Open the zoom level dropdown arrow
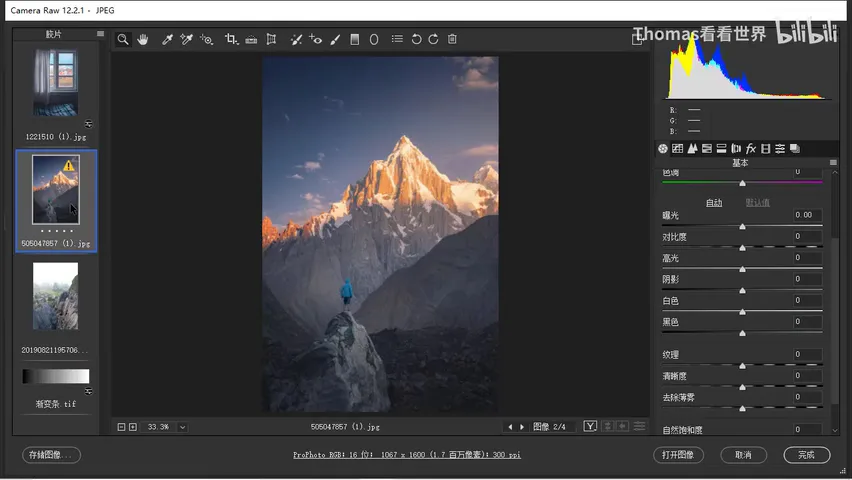 click(183, 427)
